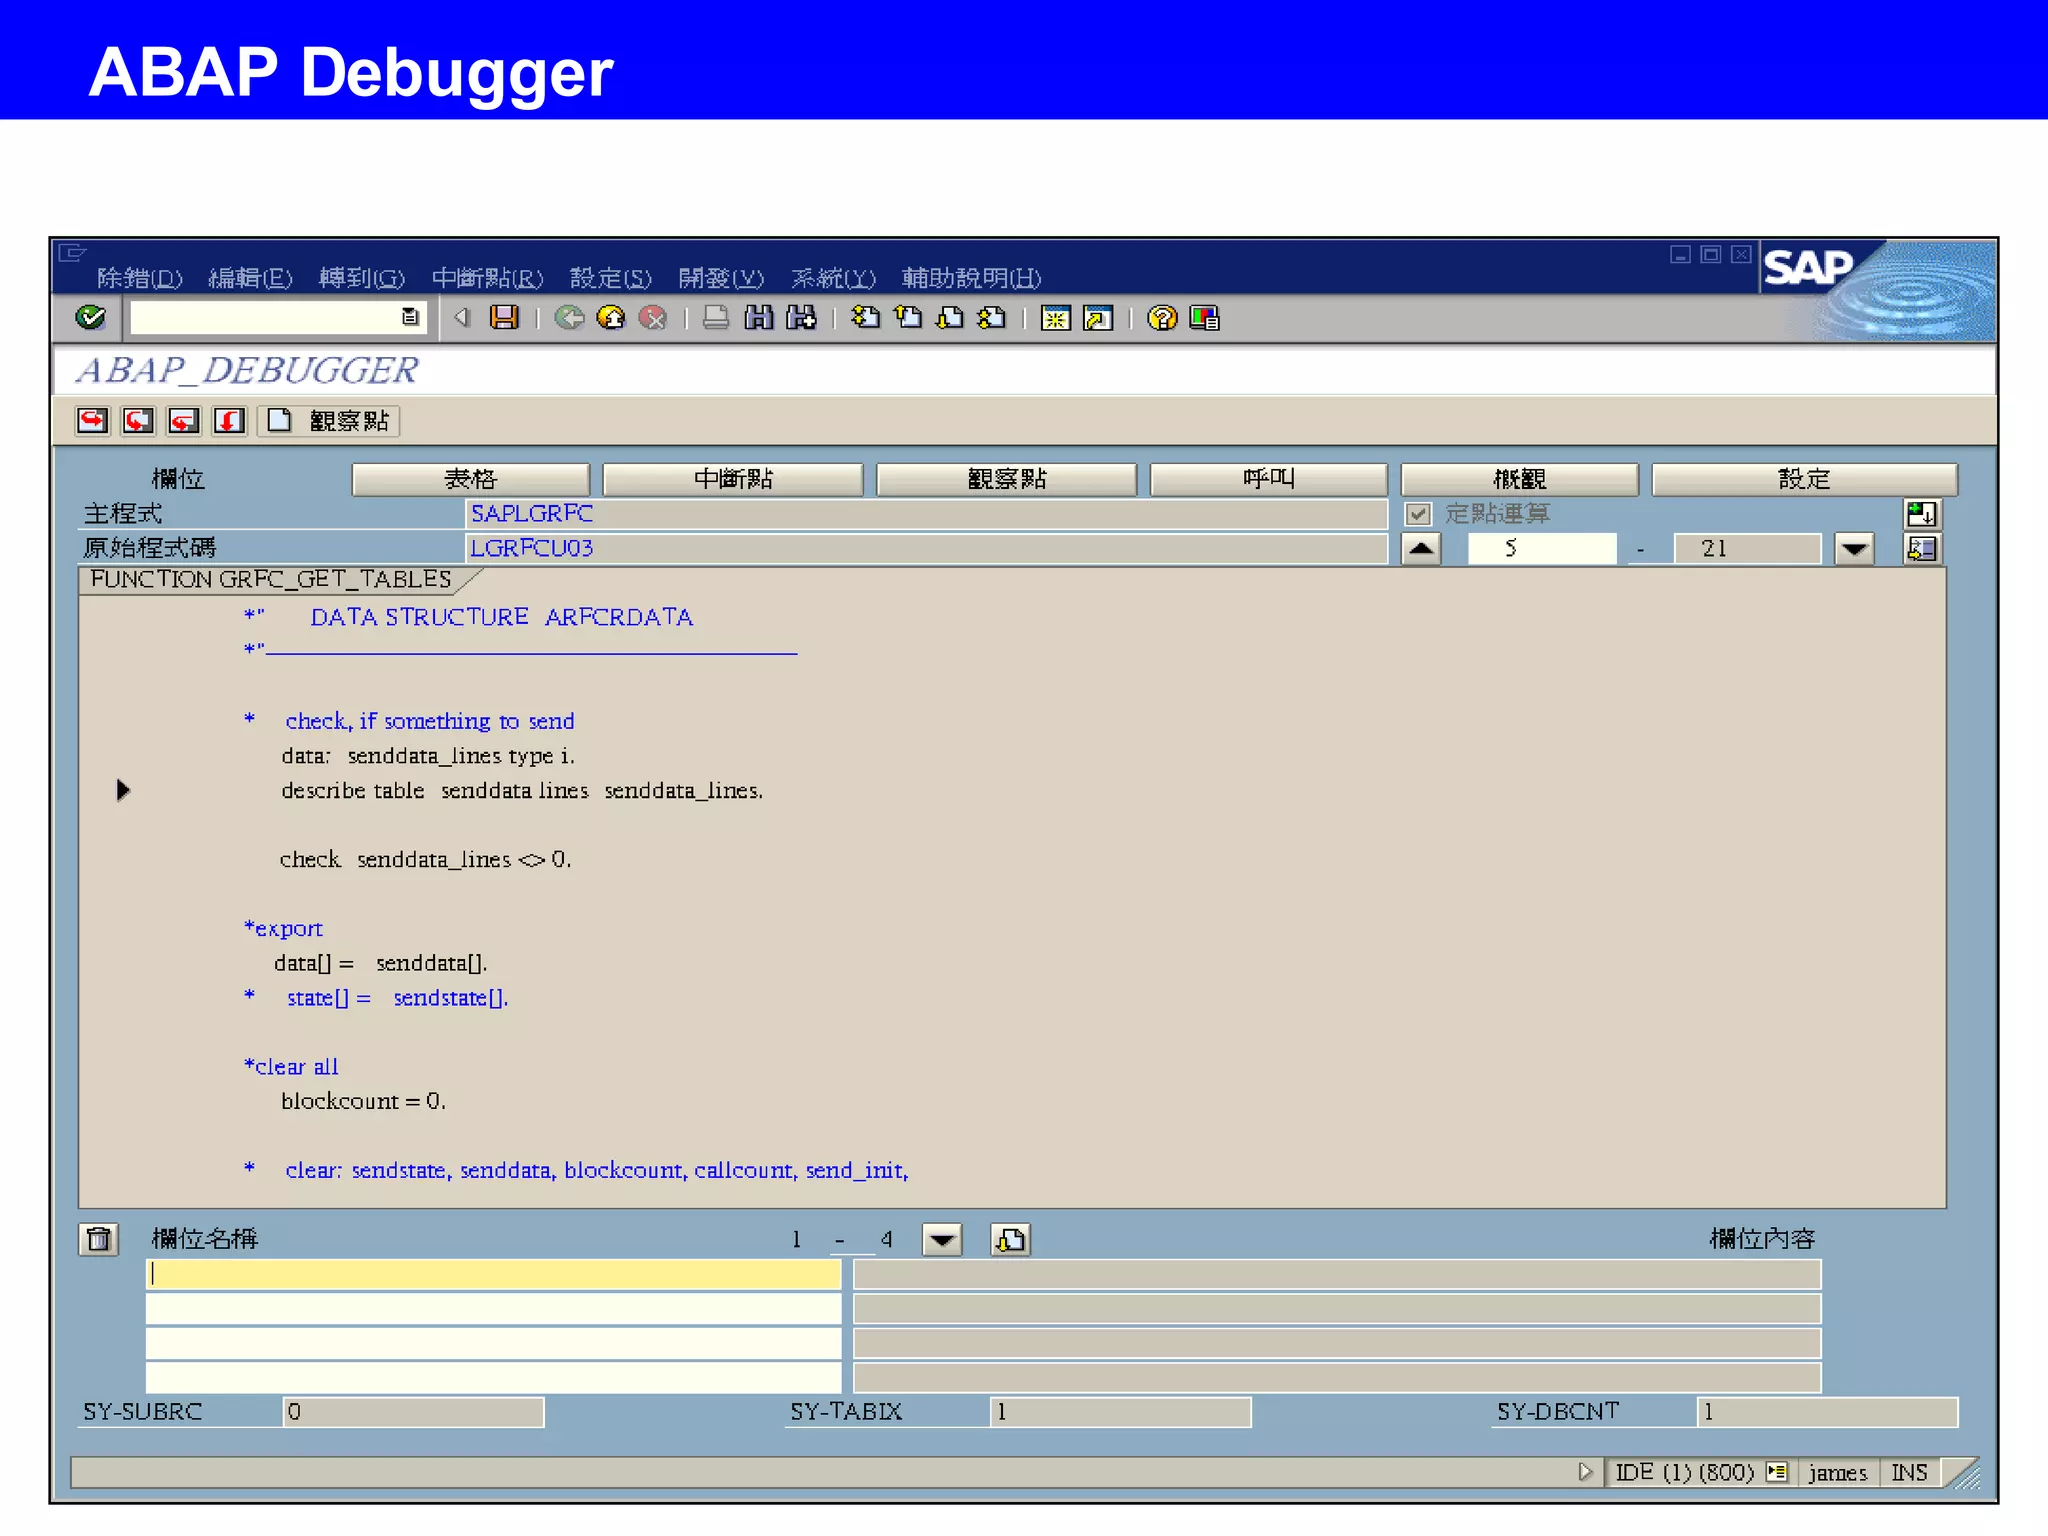Screen dimensions: 2048x1536
Task: Open the 中斷點(R) menu
Action: coord(488,278)
